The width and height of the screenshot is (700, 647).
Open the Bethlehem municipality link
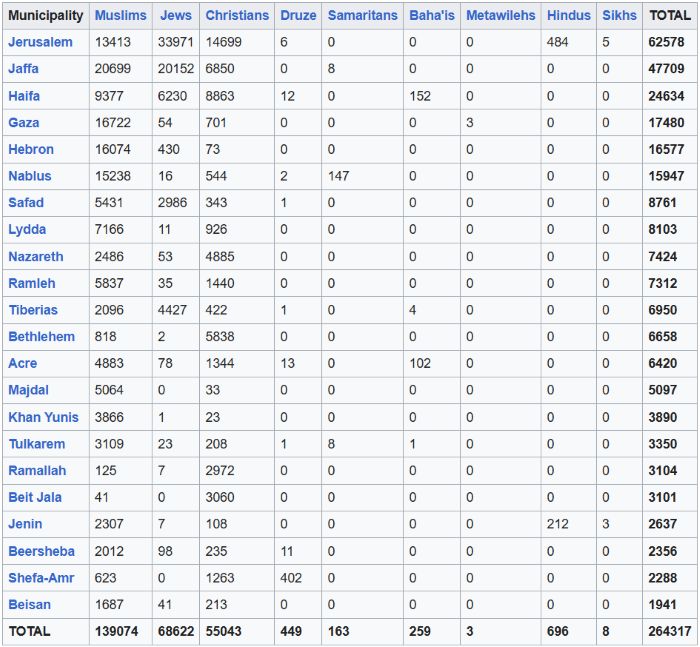[42, 337]
